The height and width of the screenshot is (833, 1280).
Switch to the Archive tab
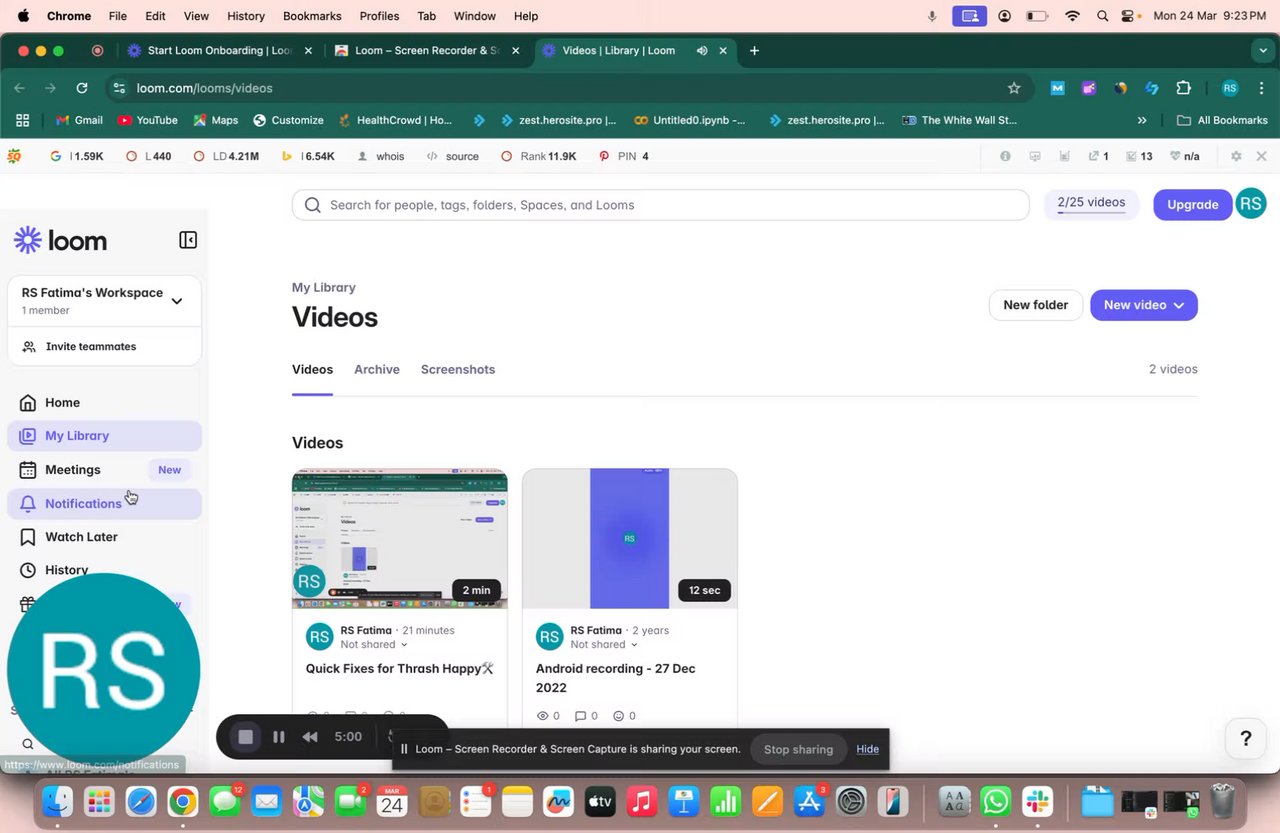(x=377, y=370)
